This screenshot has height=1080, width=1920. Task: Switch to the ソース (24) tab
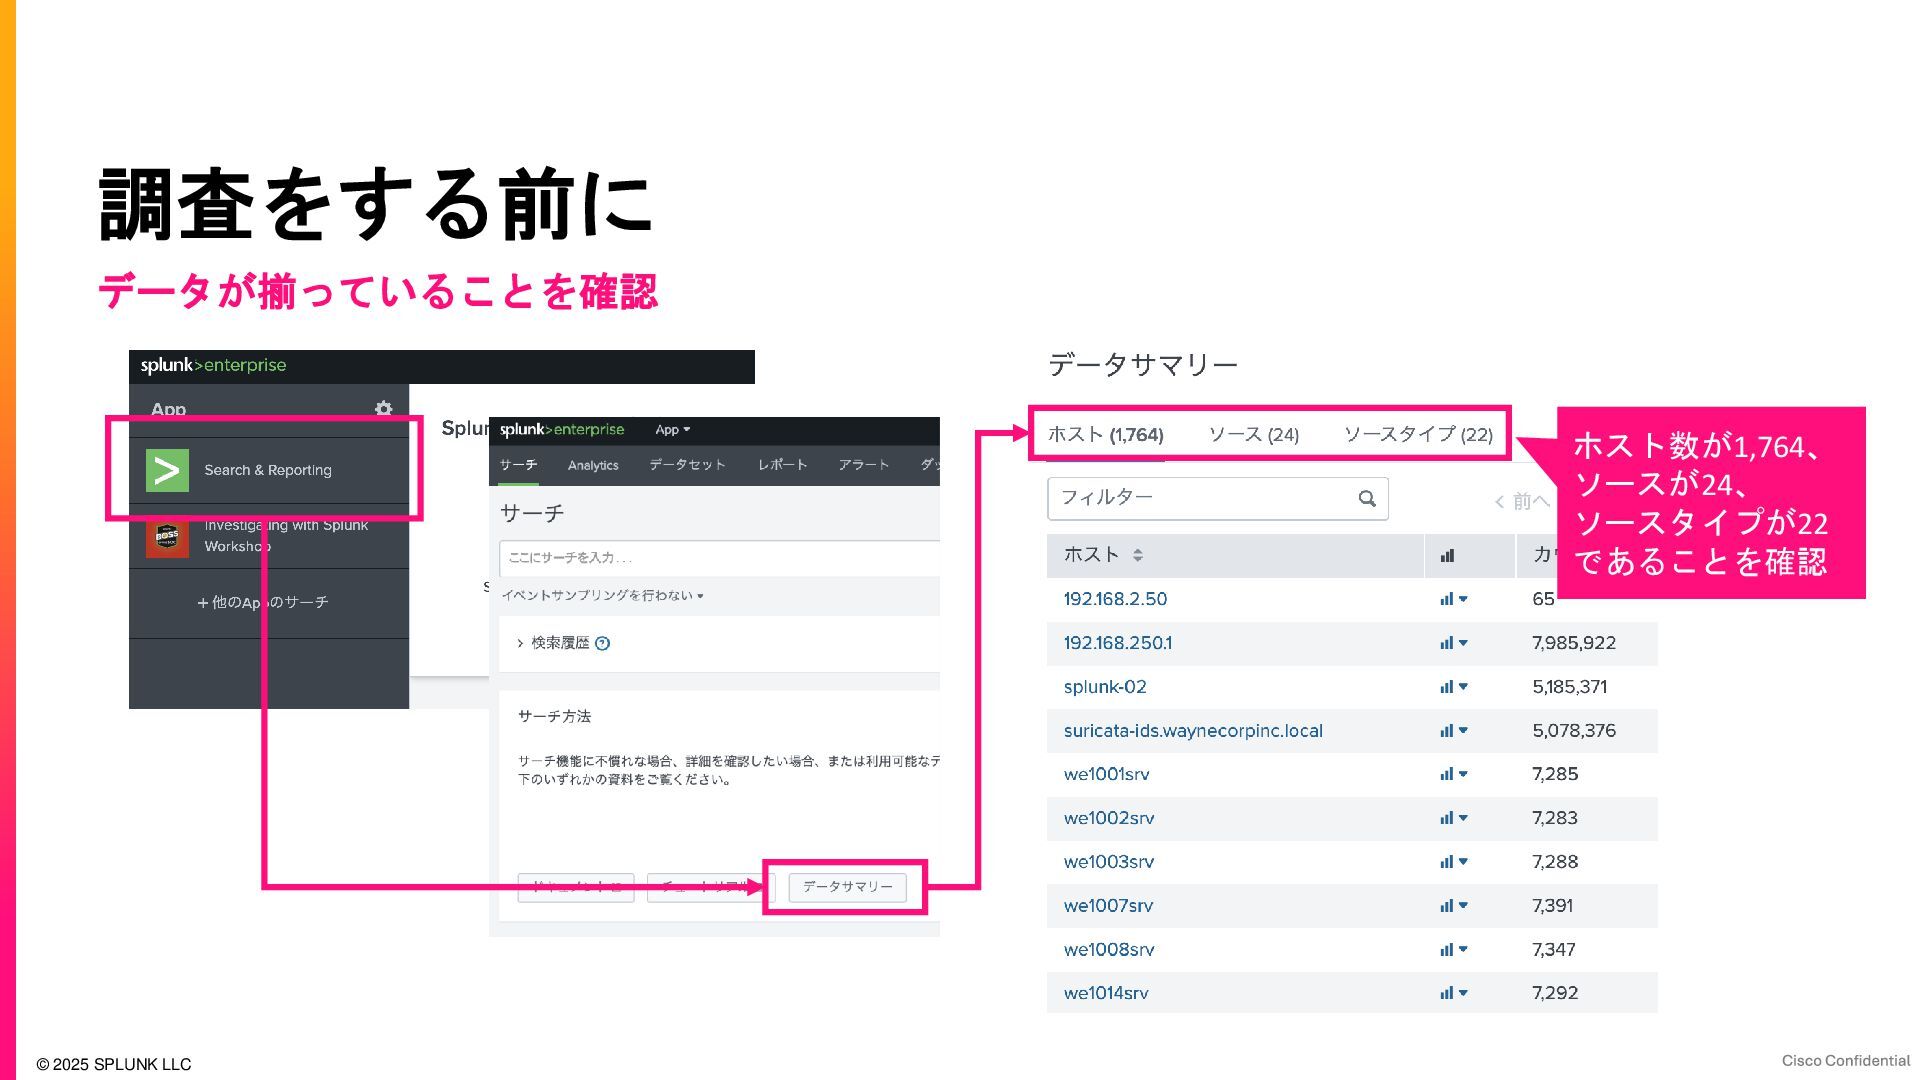click(x=1253, y=435)
